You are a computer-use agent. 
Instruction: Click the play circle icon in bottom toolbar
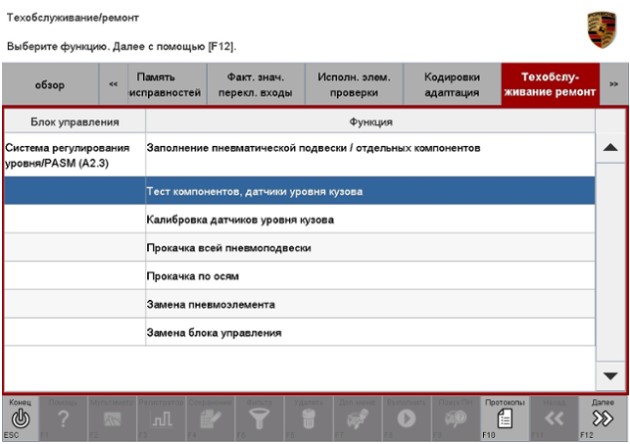[408, 420]
